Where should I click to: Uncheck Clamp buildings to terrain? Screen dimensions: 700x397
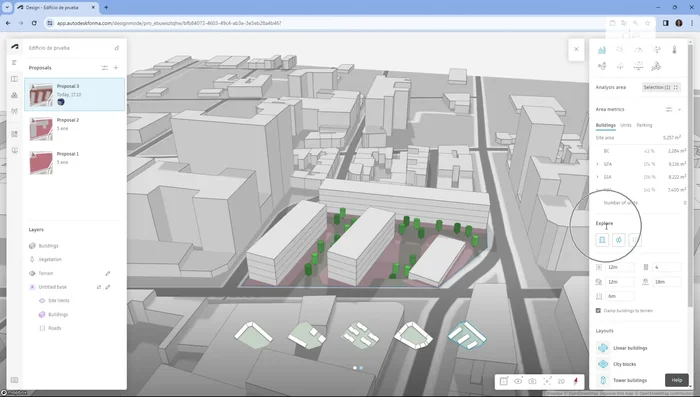(598, 310)
